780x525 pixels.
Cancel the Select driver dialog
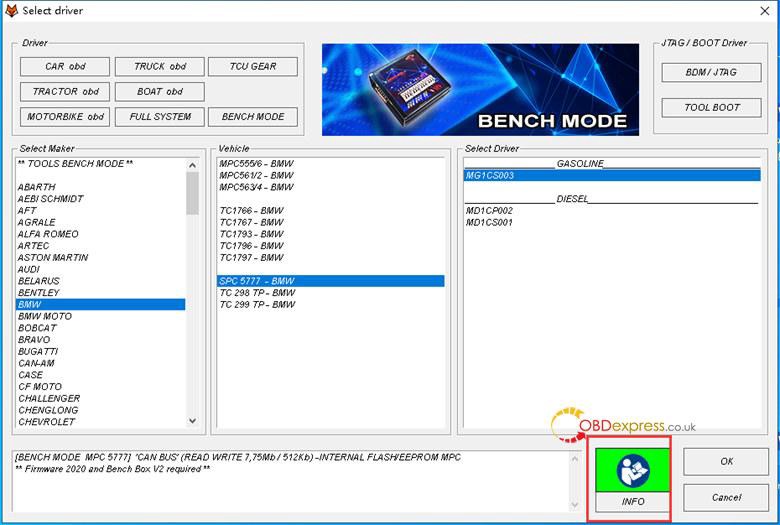click(726, 497)
